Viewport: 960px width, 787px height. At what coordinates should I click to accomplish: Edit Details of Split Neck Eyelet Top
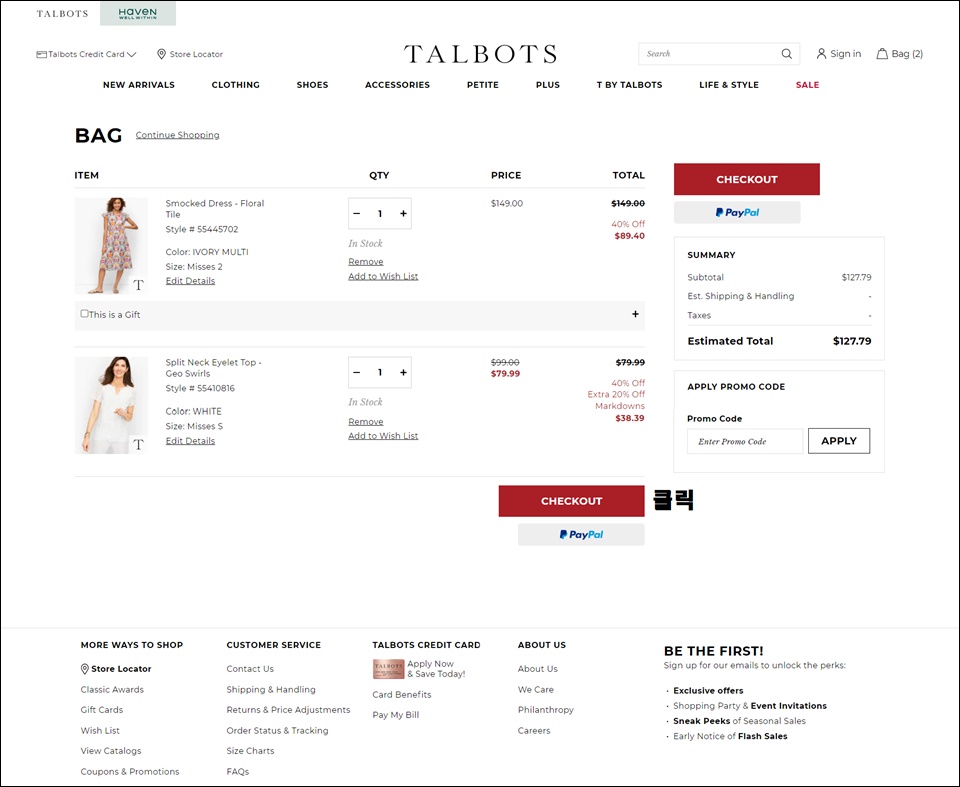(190, 441)
